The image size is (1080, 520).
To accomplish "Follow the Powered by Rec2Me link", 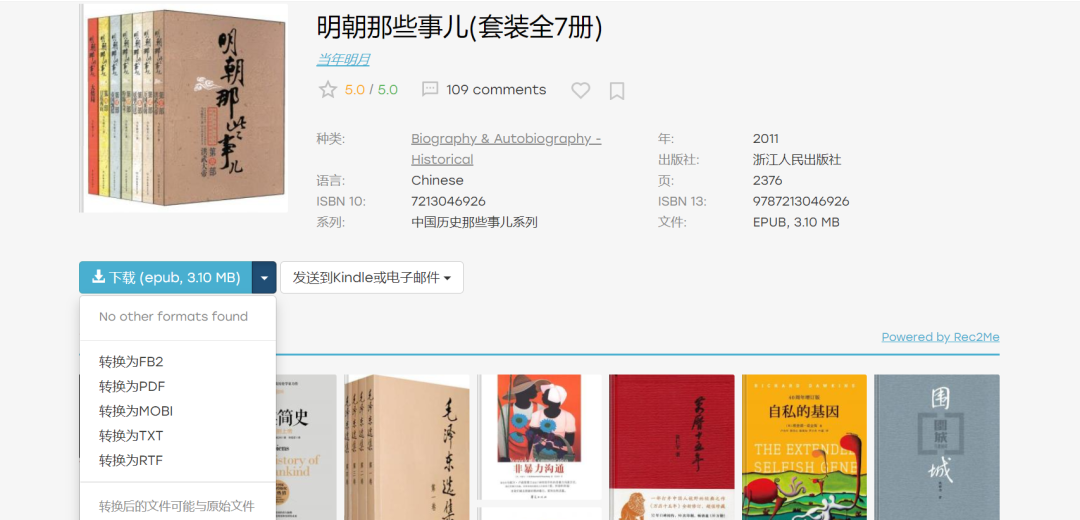I will click(940, 337).
